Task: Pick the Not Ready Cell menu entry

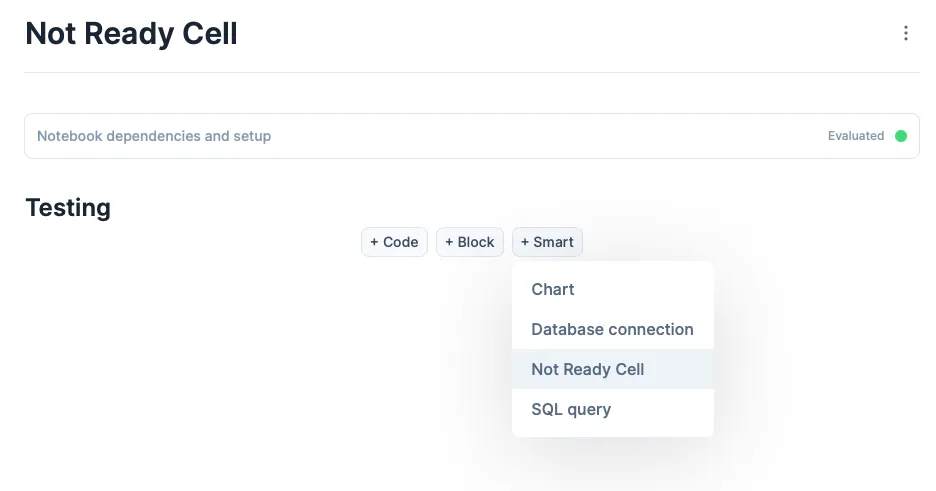Action: [x=588, y=369]
